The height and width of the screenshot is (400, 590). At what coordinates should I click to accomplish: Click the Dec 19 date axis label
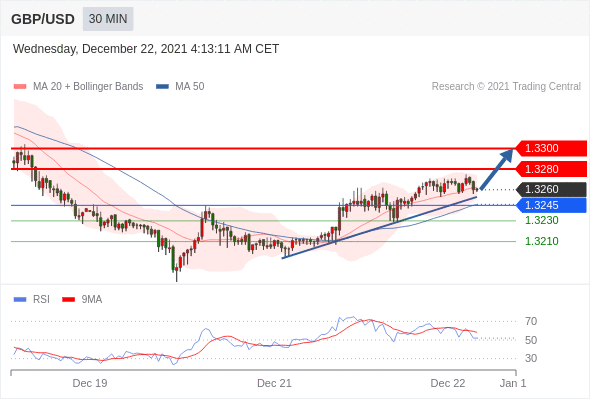point(90,383)
